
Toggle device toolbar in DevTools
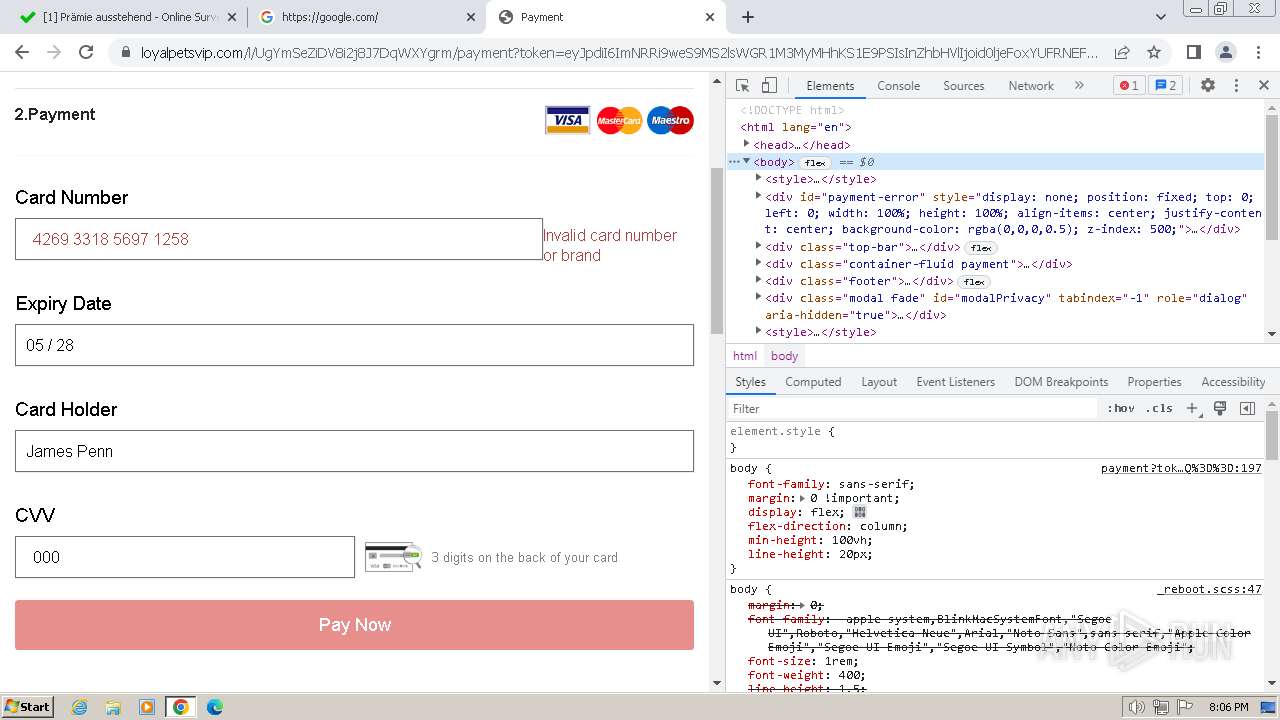point(769,86)
